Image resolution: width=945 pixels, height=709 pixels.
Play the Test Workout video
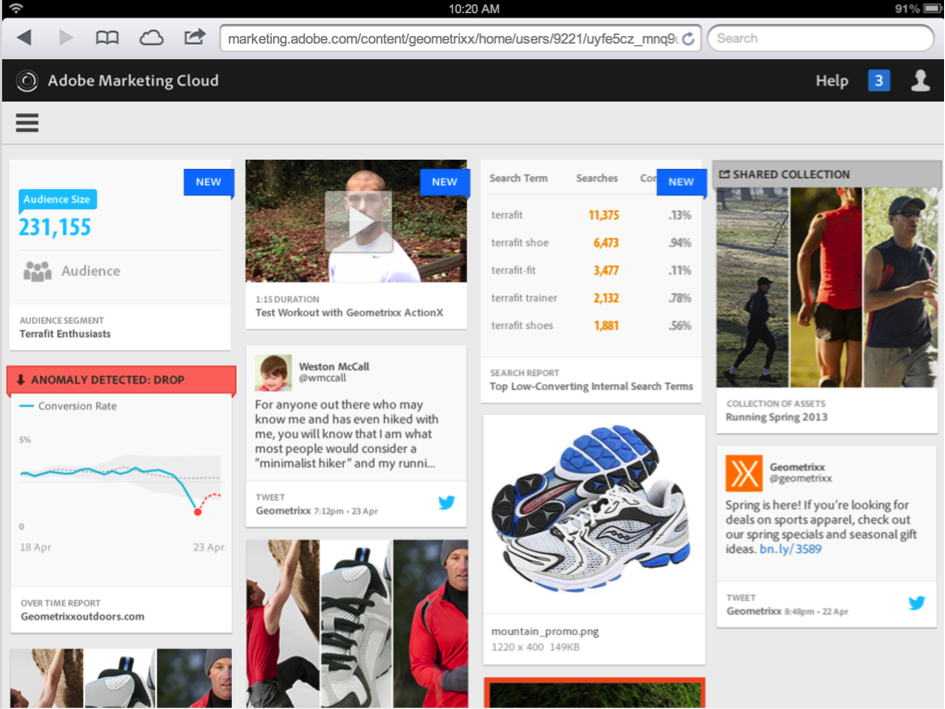click(x=357, y=222)
